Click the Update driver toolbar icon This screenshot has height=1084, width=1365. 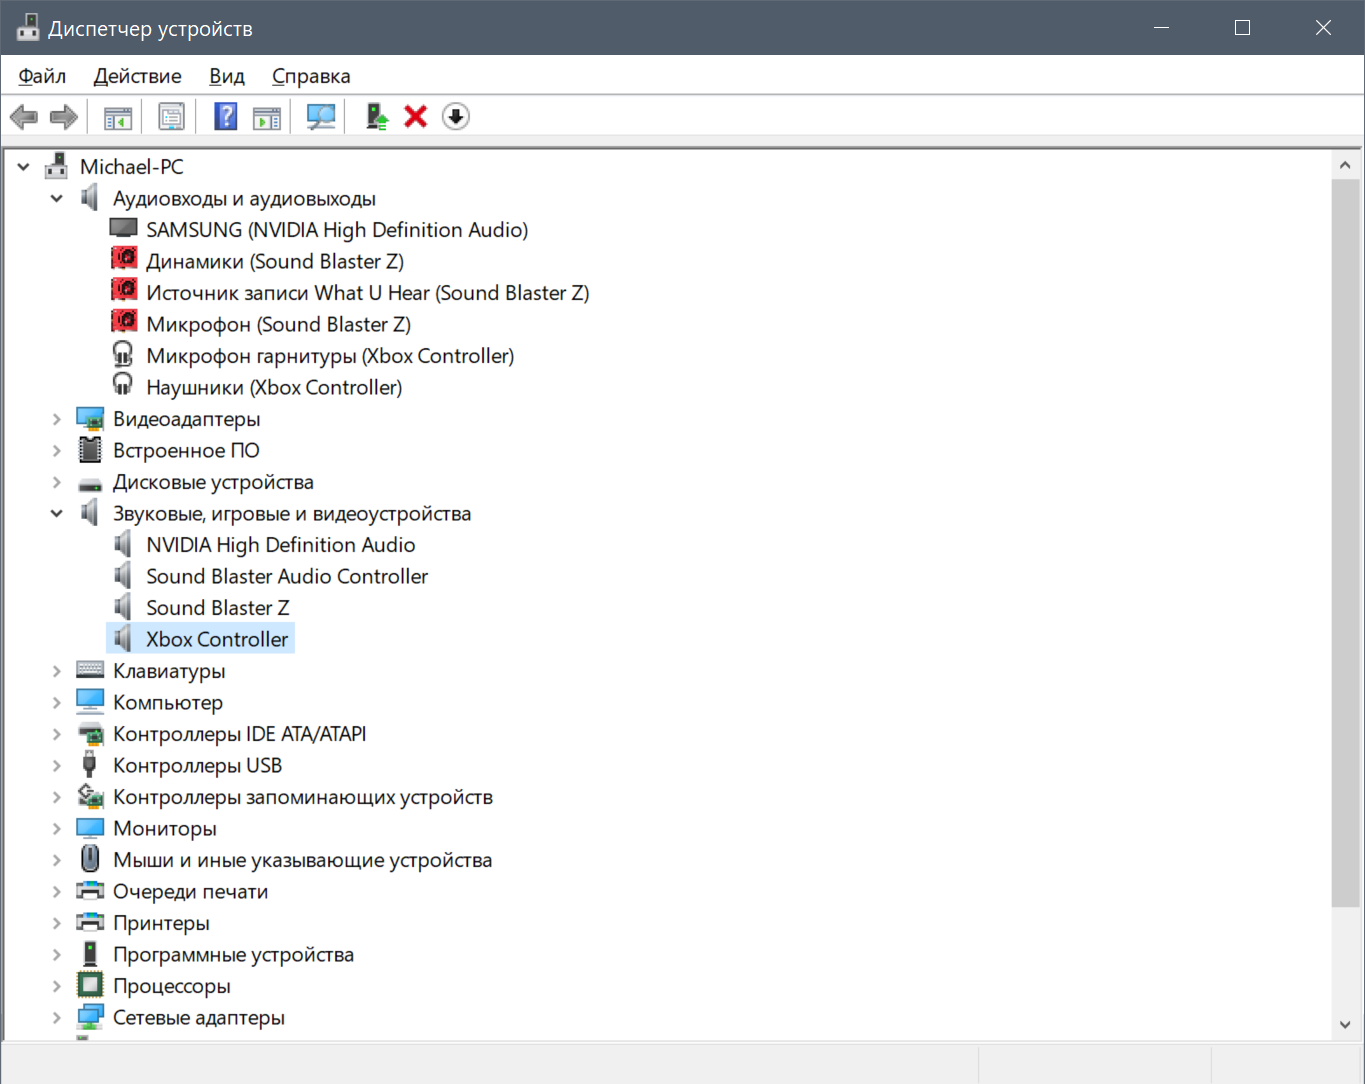click(377, 117)
